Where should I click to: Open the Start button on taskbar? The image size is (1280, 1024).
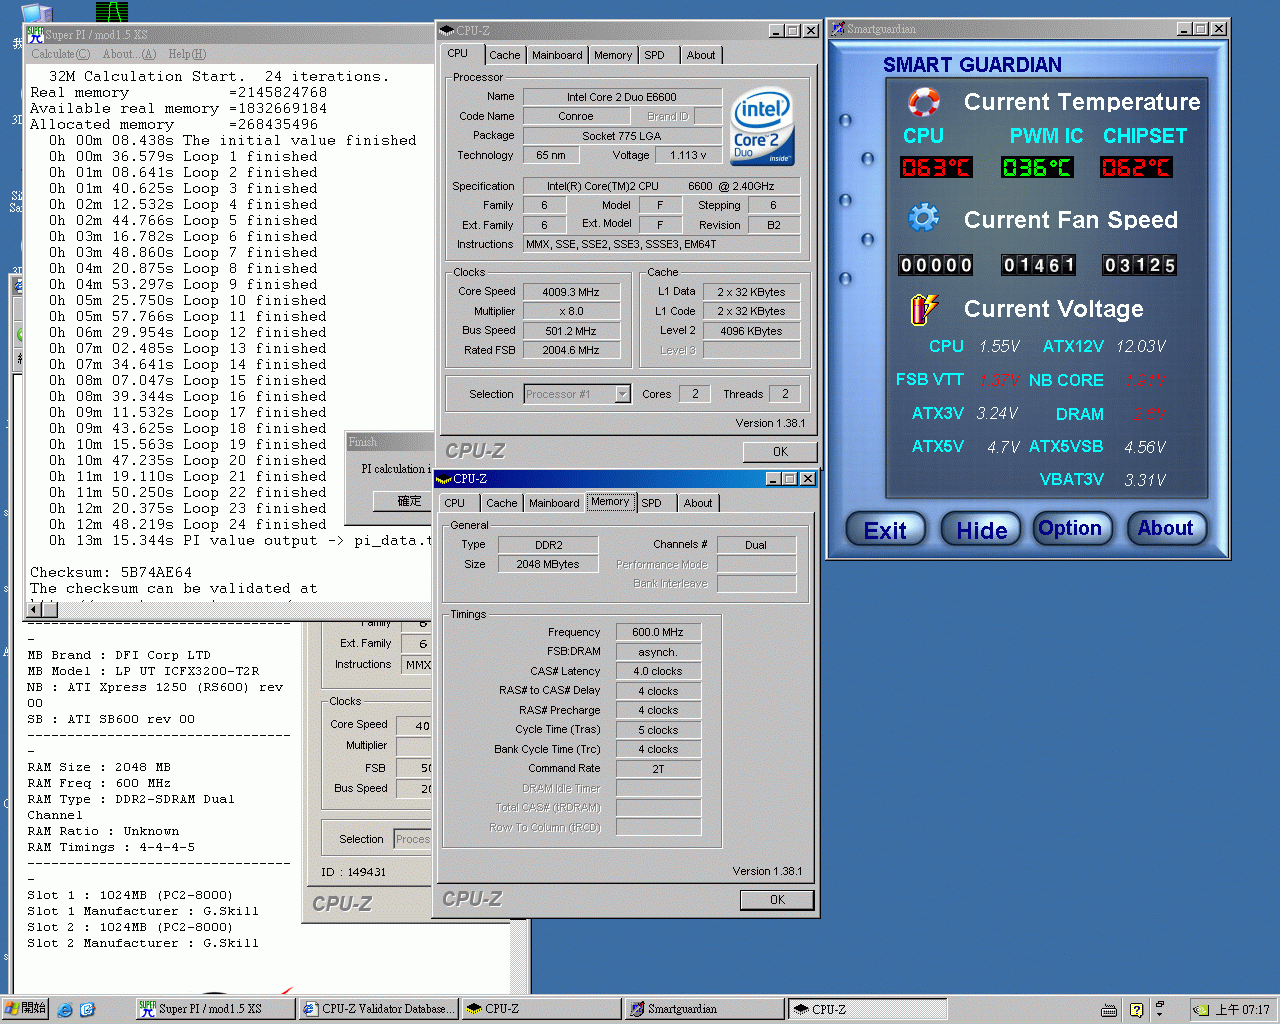26,1009
